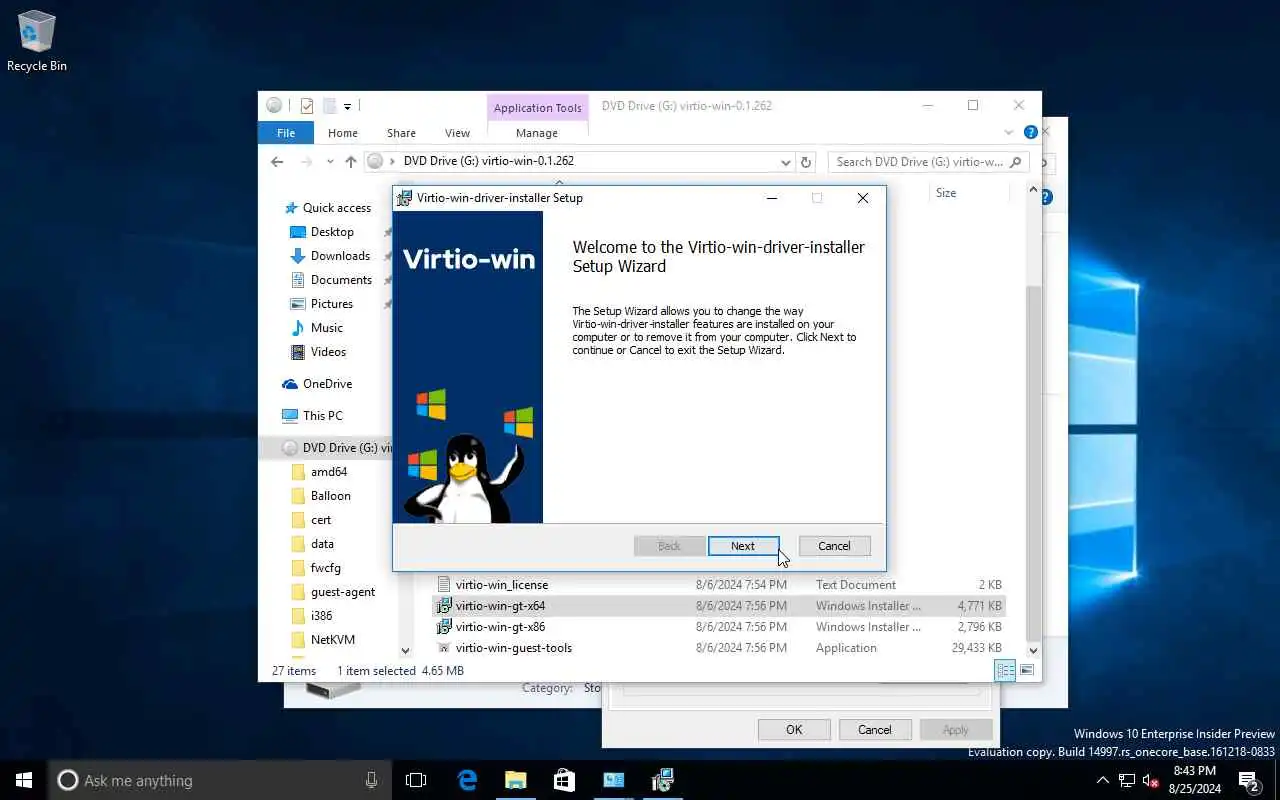The width and height of the screenshot is (1280, 800).
Task: Open the recent locations dropdown arrow
Action: coord(331,162)
